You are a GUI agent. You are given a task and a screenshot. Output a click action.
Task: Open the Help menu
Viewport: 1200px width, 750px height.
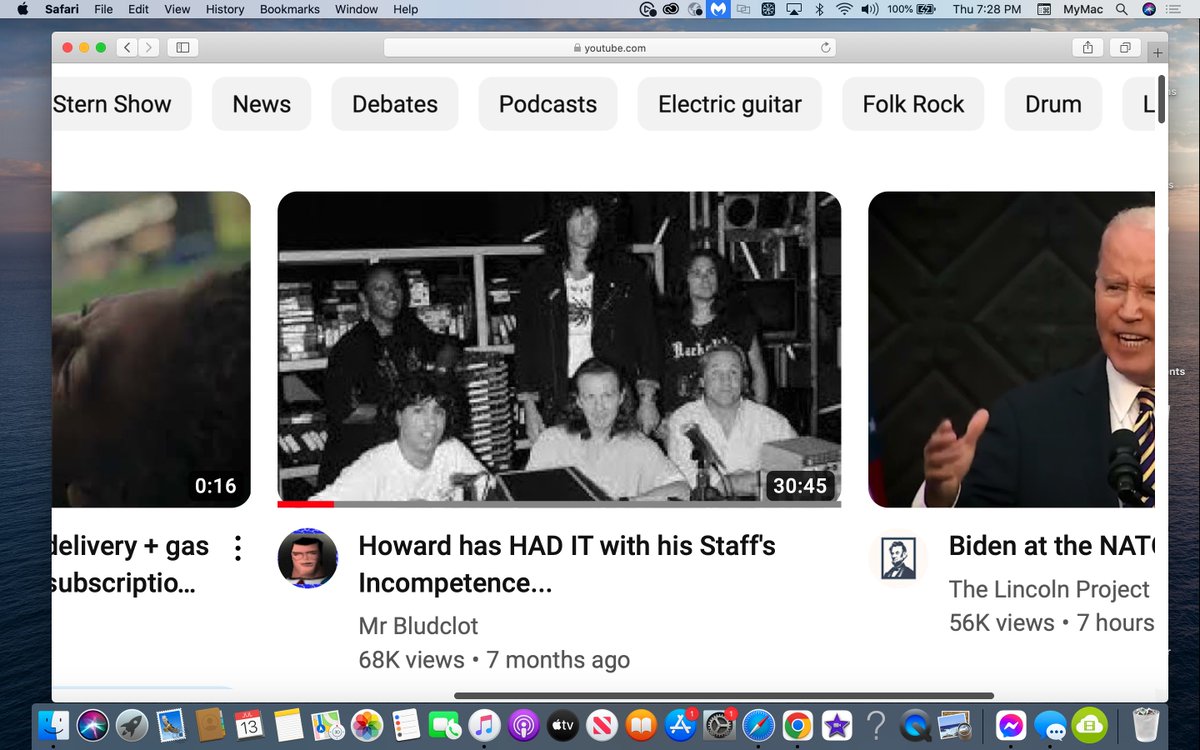tap(405, 9)
